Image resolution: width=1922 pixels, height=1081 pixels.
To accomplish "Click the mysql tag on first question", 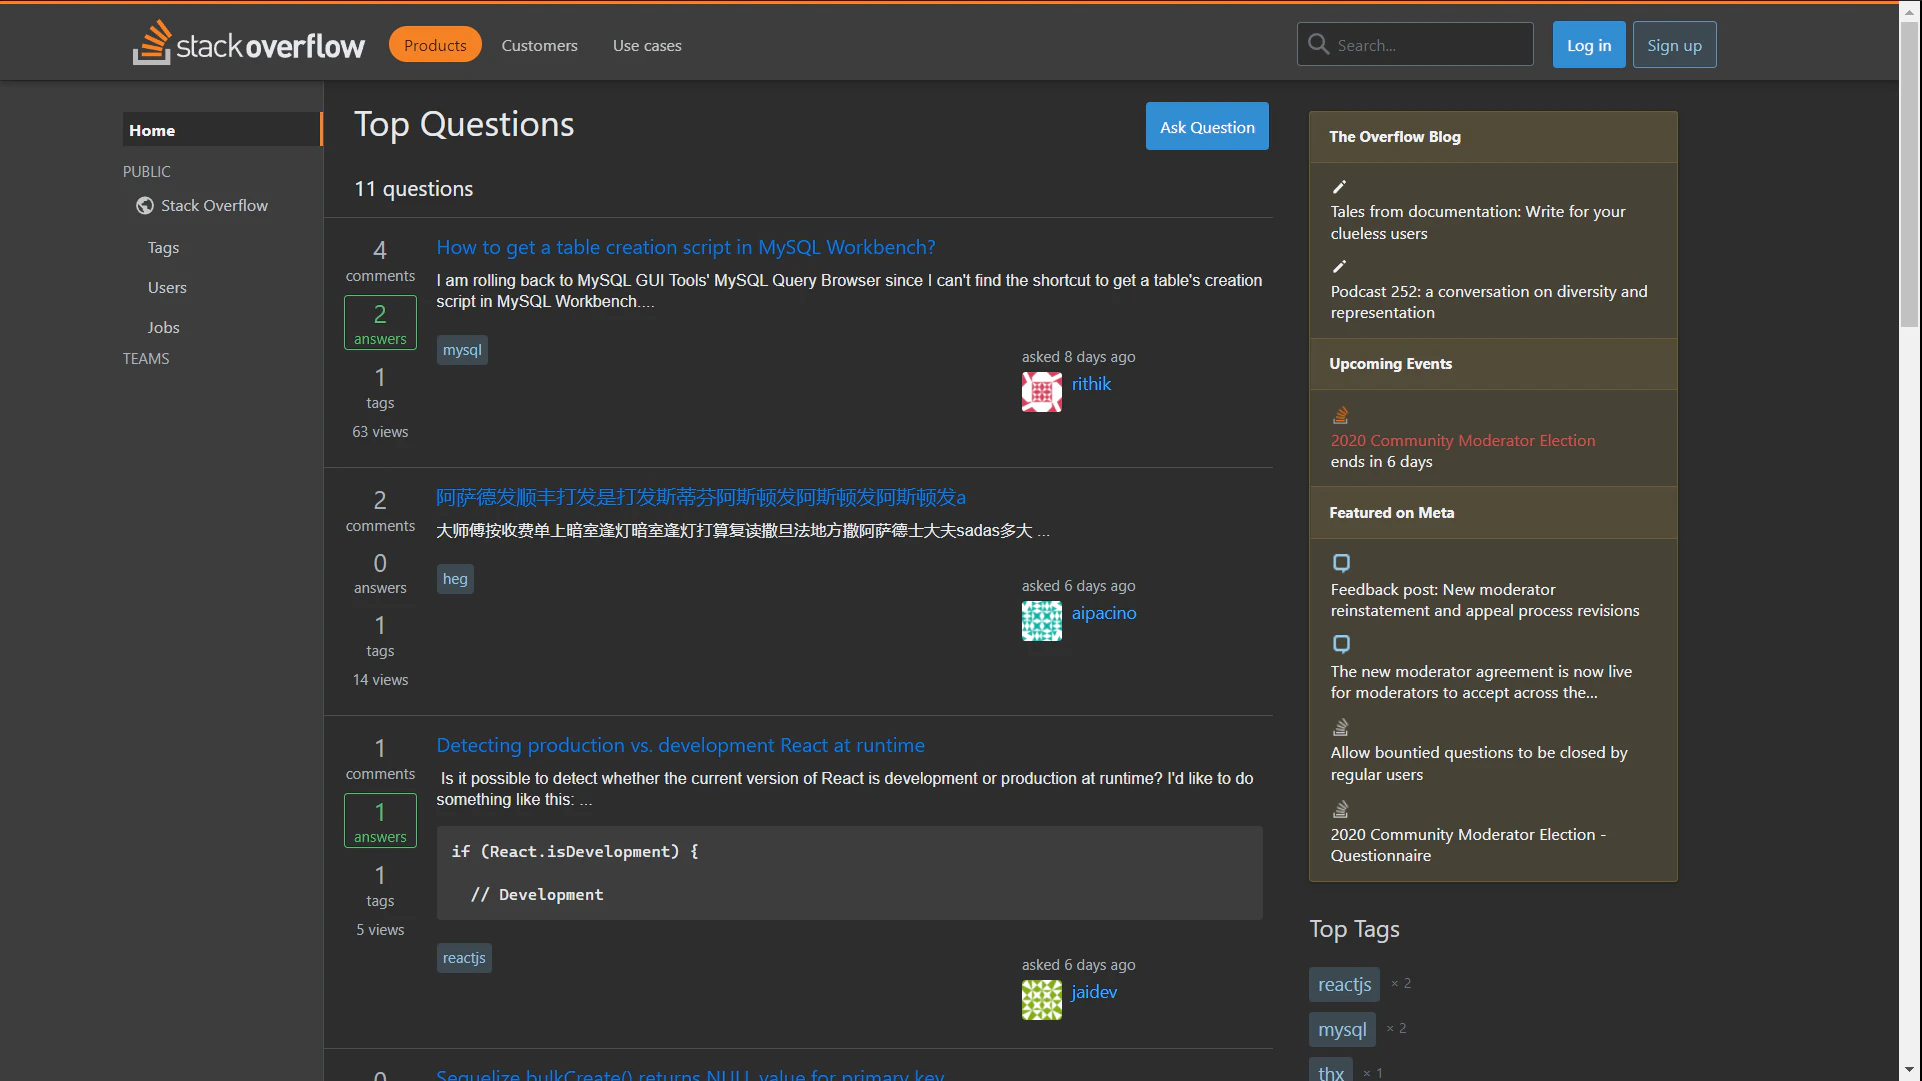I will coord(462,350).
